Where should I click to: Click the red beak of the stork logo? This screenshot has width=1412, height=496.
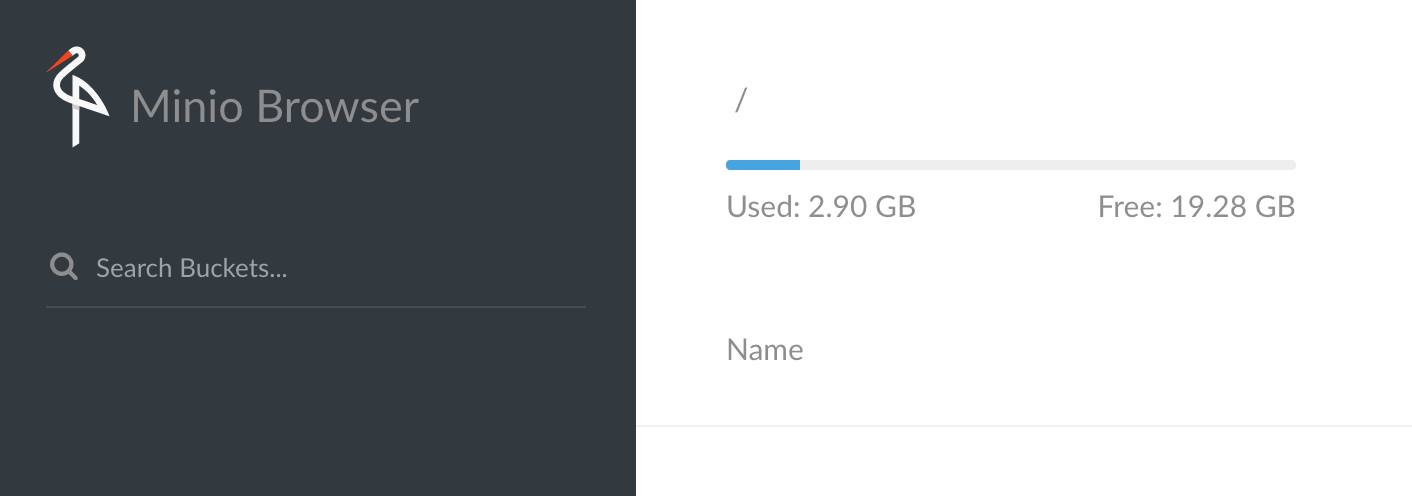[x=58, y=61]
